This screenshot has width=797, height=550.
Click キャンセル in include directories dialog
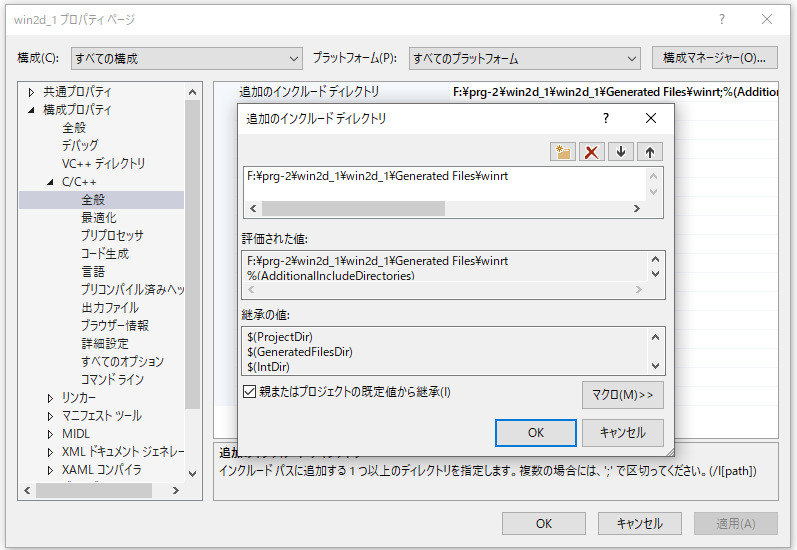click(623, 433)
